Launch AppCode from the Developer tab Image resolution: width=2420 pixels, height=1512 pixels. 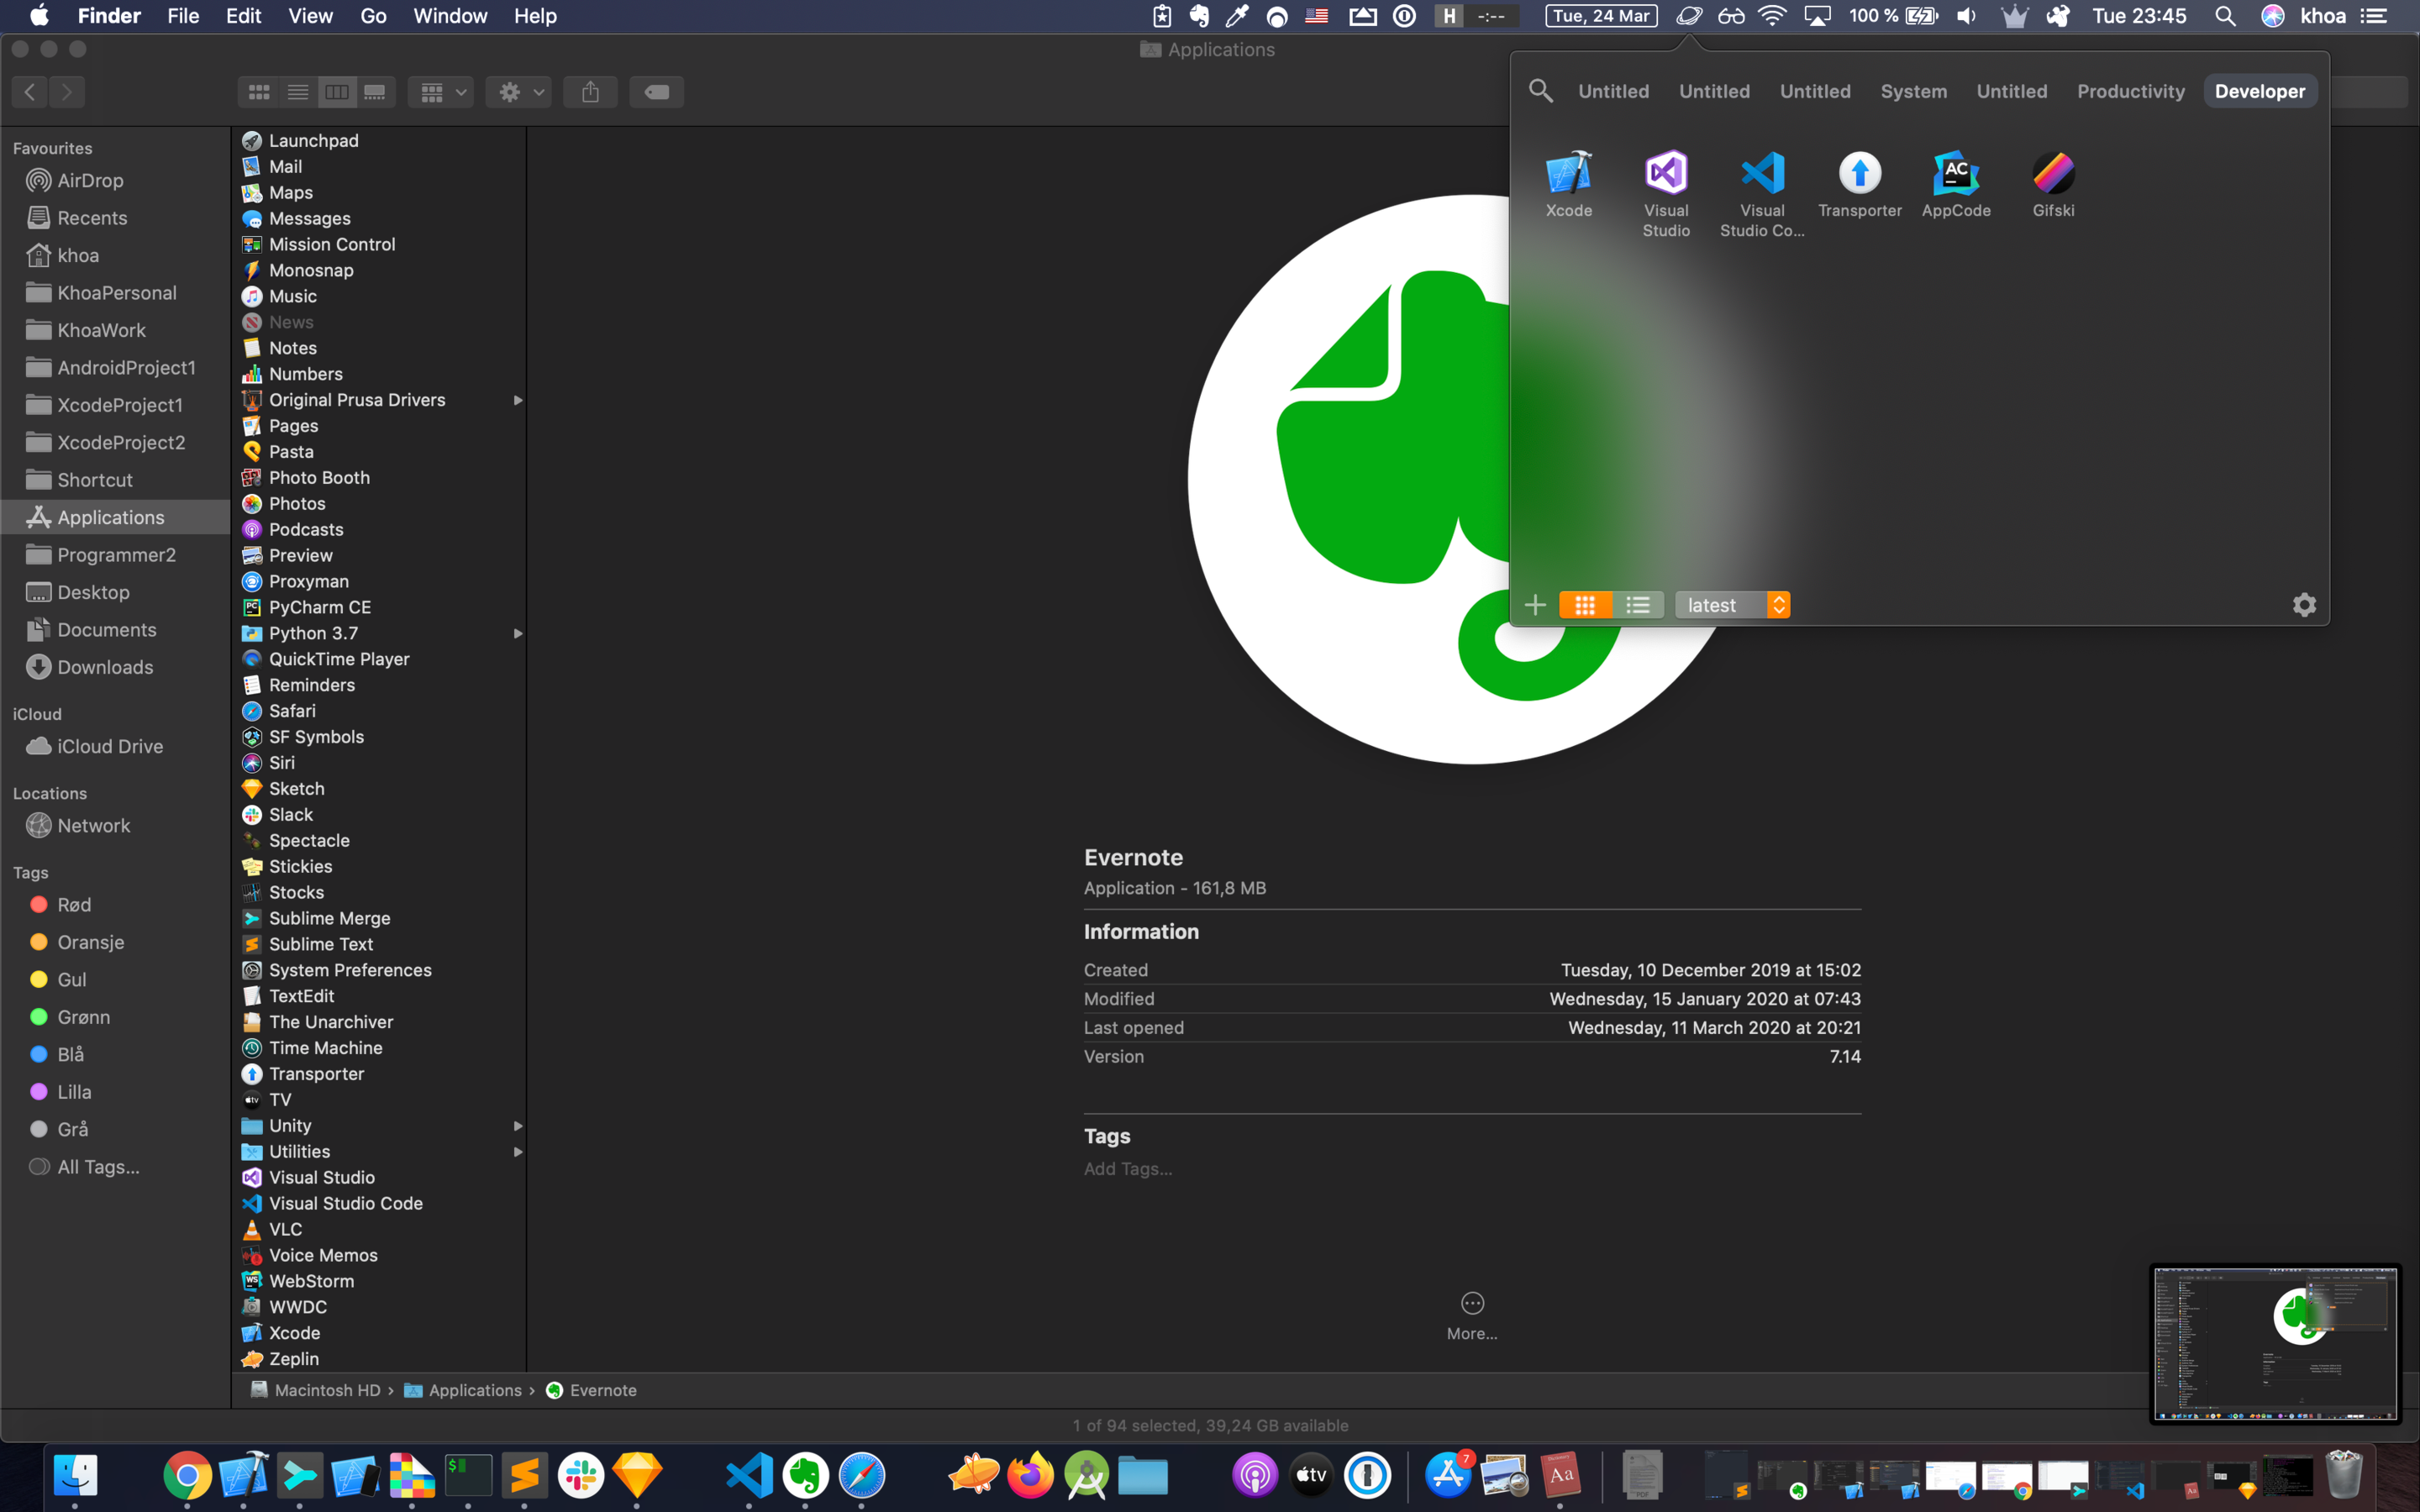(x=1956, y=184)
